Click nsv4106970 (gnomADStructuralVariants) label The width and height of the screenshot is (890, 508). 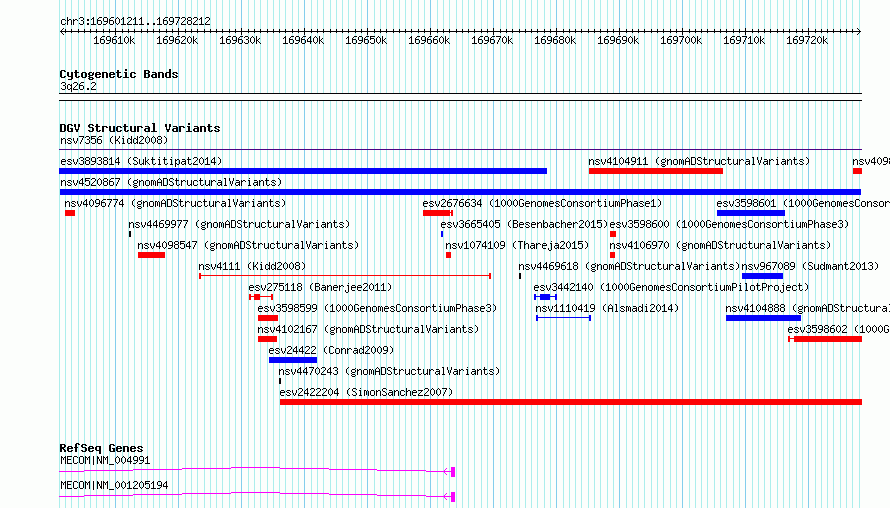pos(720,245)
